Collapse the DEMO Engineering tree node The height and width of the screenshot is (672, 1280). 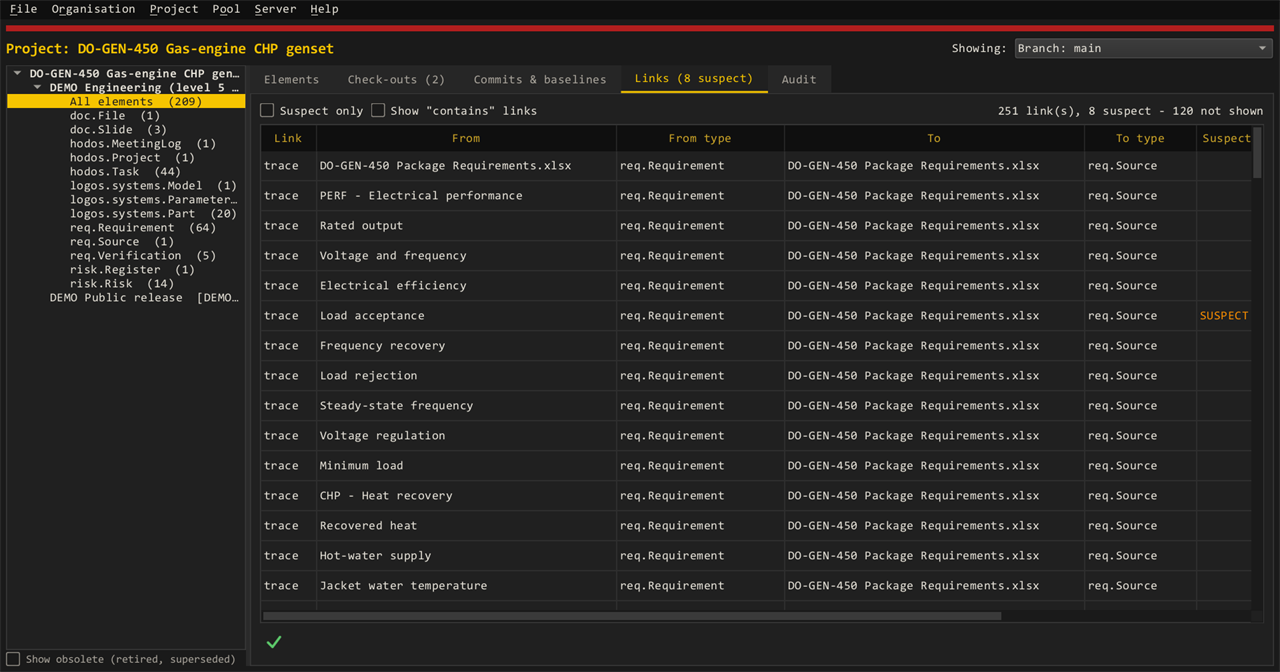(37, 87)
